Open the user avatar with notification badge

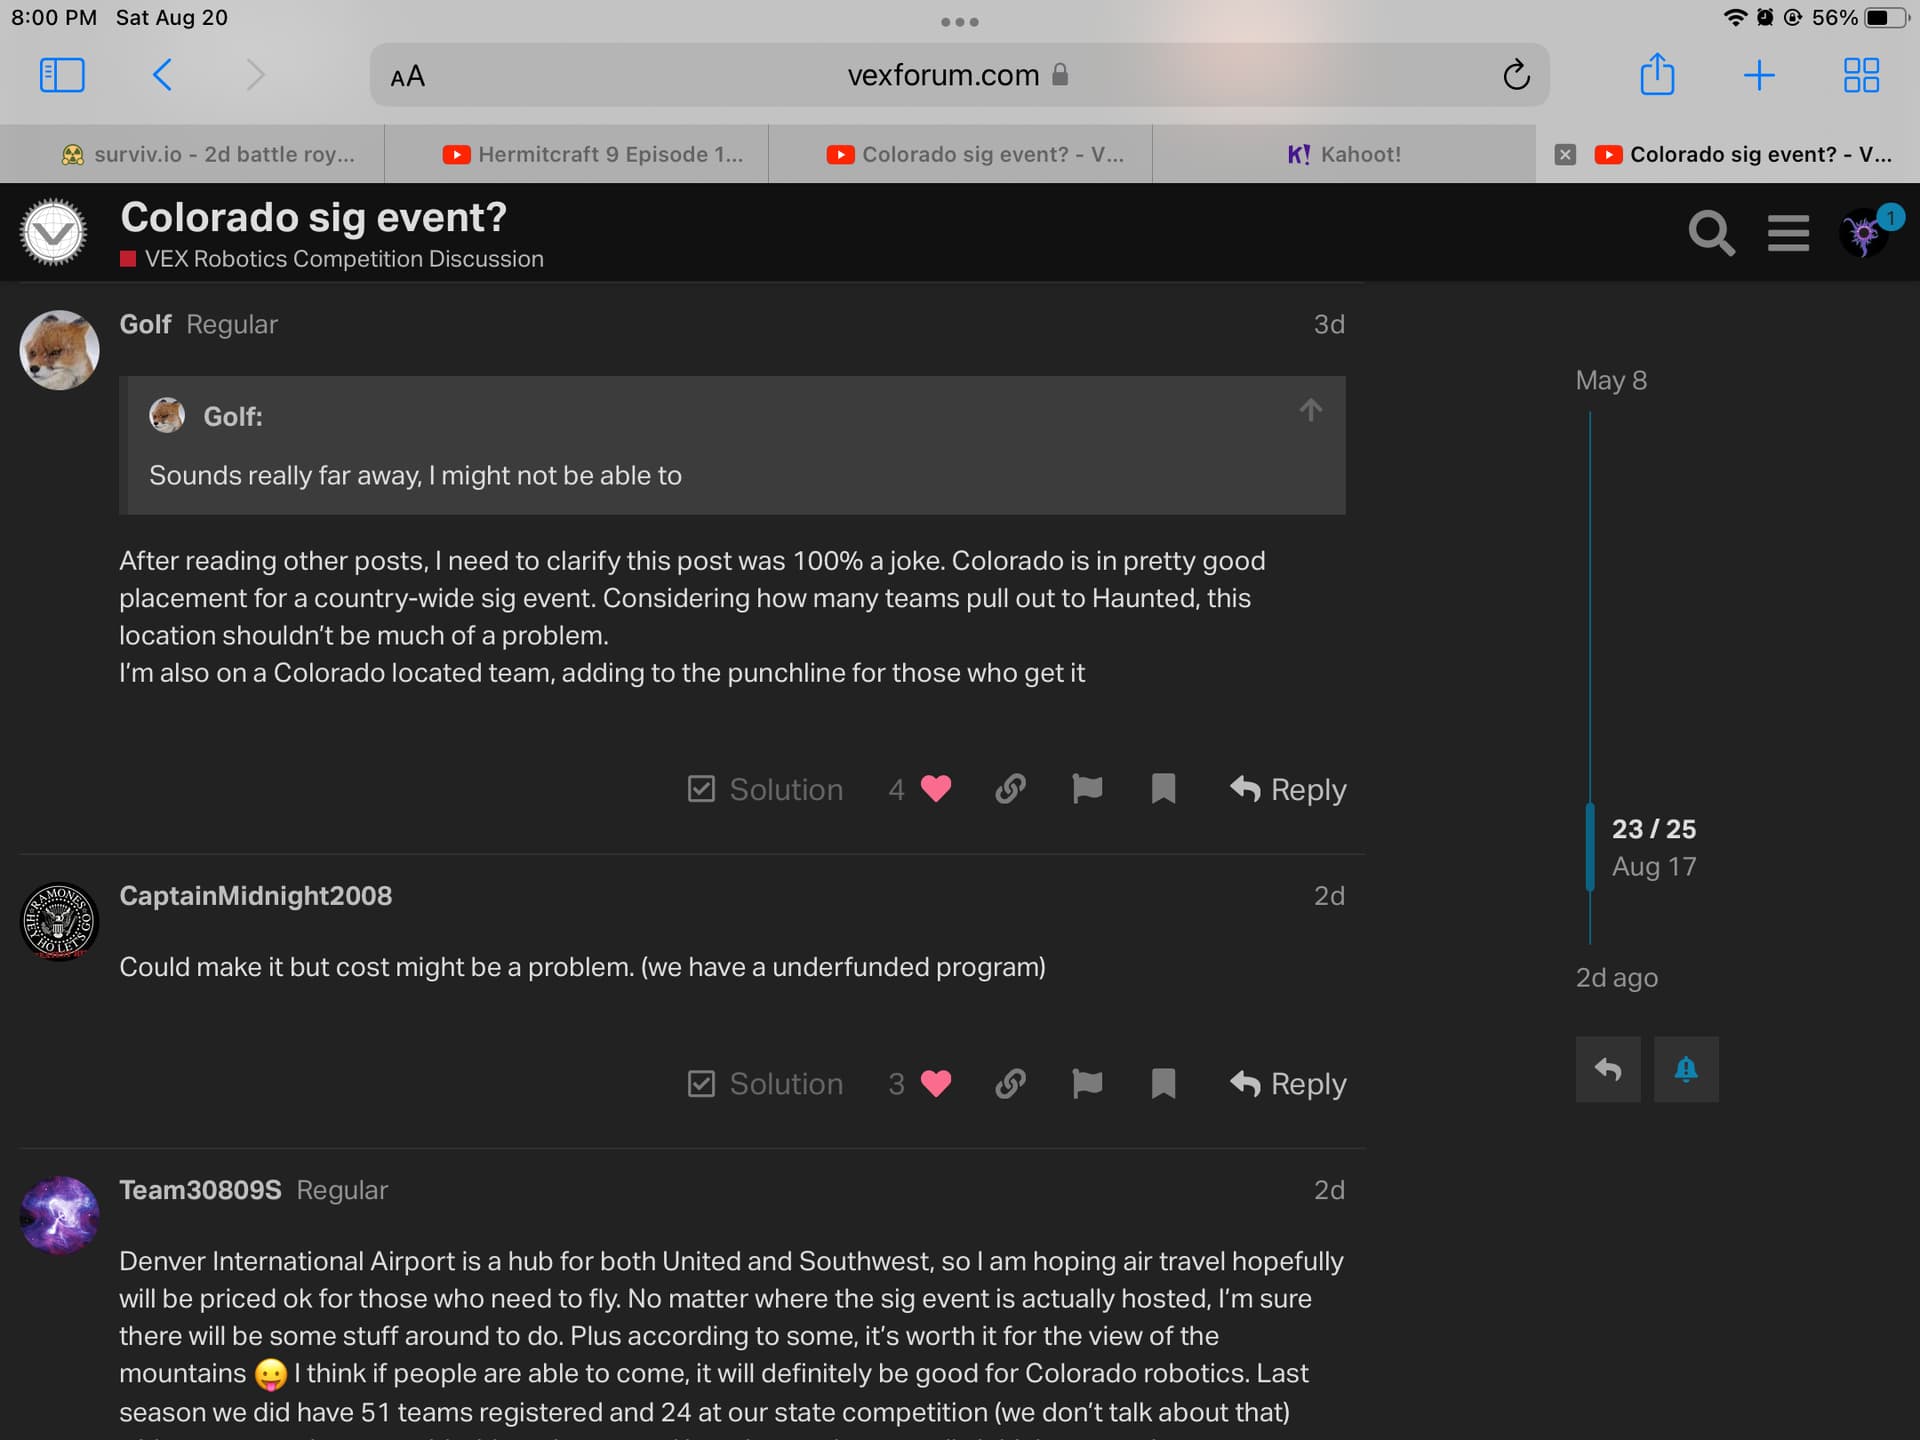[x=1863, y=234]
